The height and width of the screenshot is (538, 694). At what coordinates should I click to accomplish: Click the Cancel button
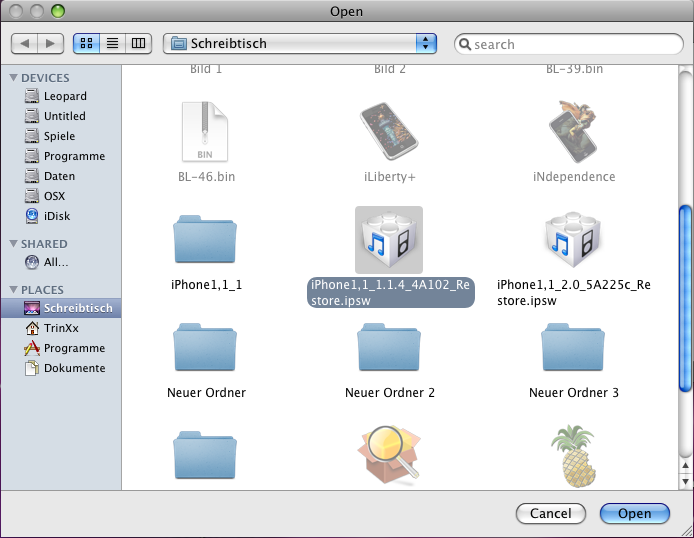pos(550,514)
